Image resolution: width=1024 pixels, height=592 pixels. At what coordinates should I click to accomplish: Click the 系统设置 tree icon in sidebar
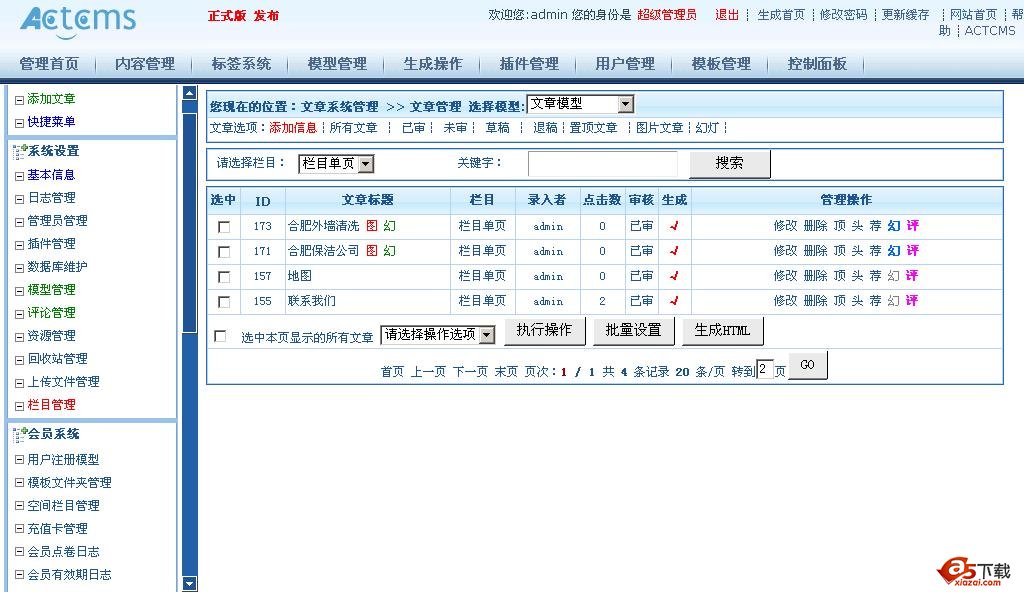click(x=19, y=151)
